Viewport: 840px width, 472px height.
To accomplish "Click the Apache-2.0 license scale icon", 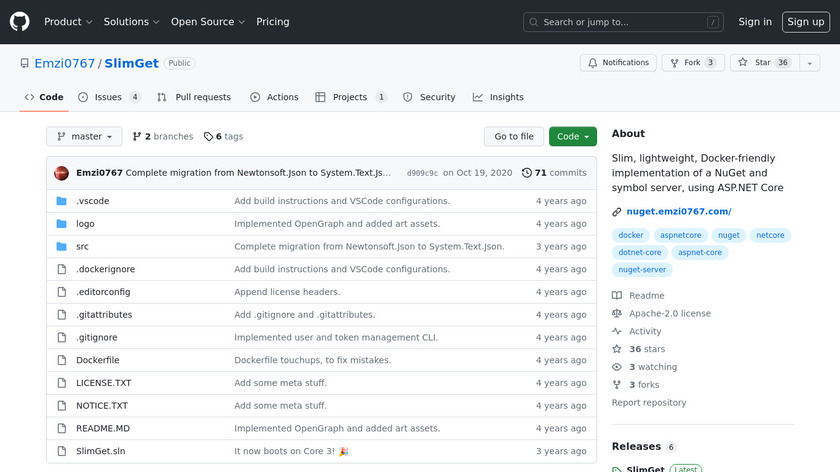I will (617, 313).
